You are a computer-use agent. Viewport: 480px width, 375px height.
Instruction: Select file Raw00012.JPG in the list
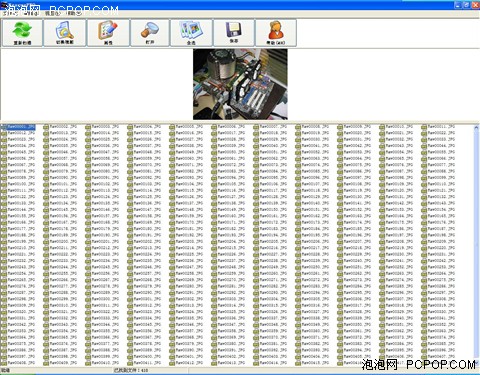(x=21, y=133)
